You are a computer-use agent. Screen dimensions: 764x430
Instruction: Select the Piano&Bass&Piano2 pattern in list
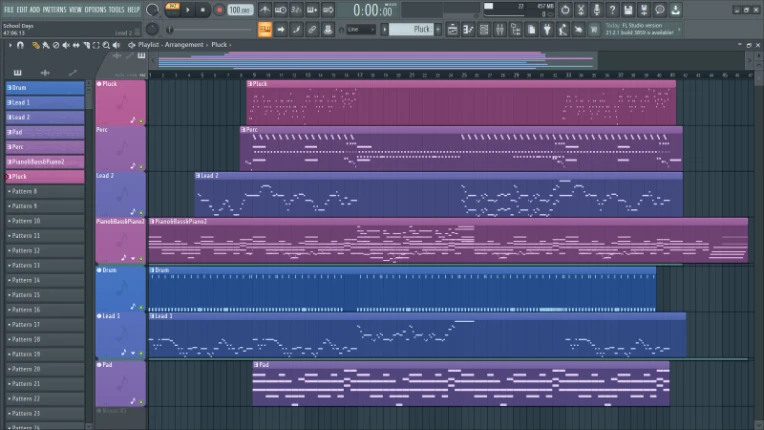pyautogui.click(x=44, y=162)
